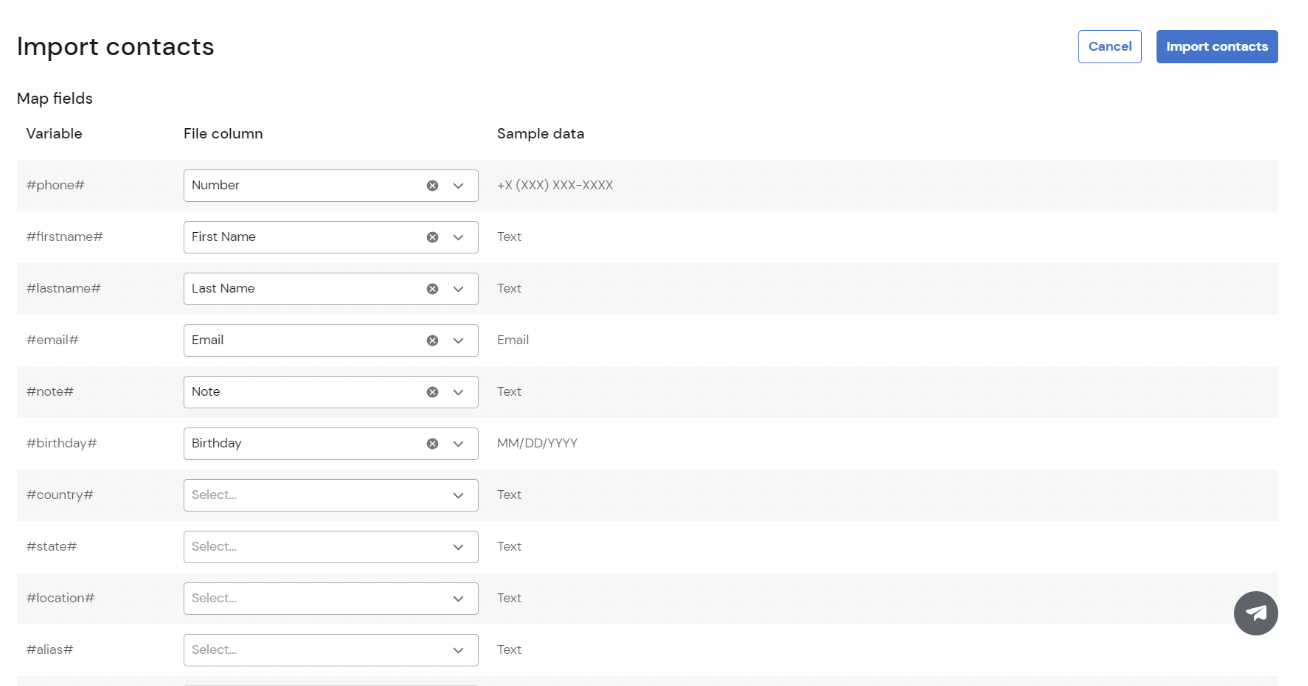This screenshot has height=686, width=1308.
Task: Clear the Birthday mapping for #birthday#
Action: (x=432, y=443)
